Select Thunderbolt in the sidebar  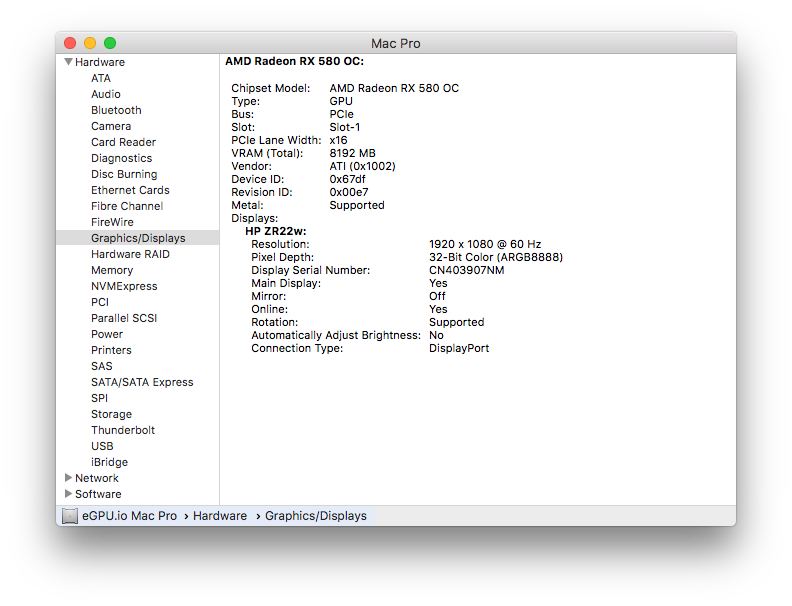click(123, 430)
